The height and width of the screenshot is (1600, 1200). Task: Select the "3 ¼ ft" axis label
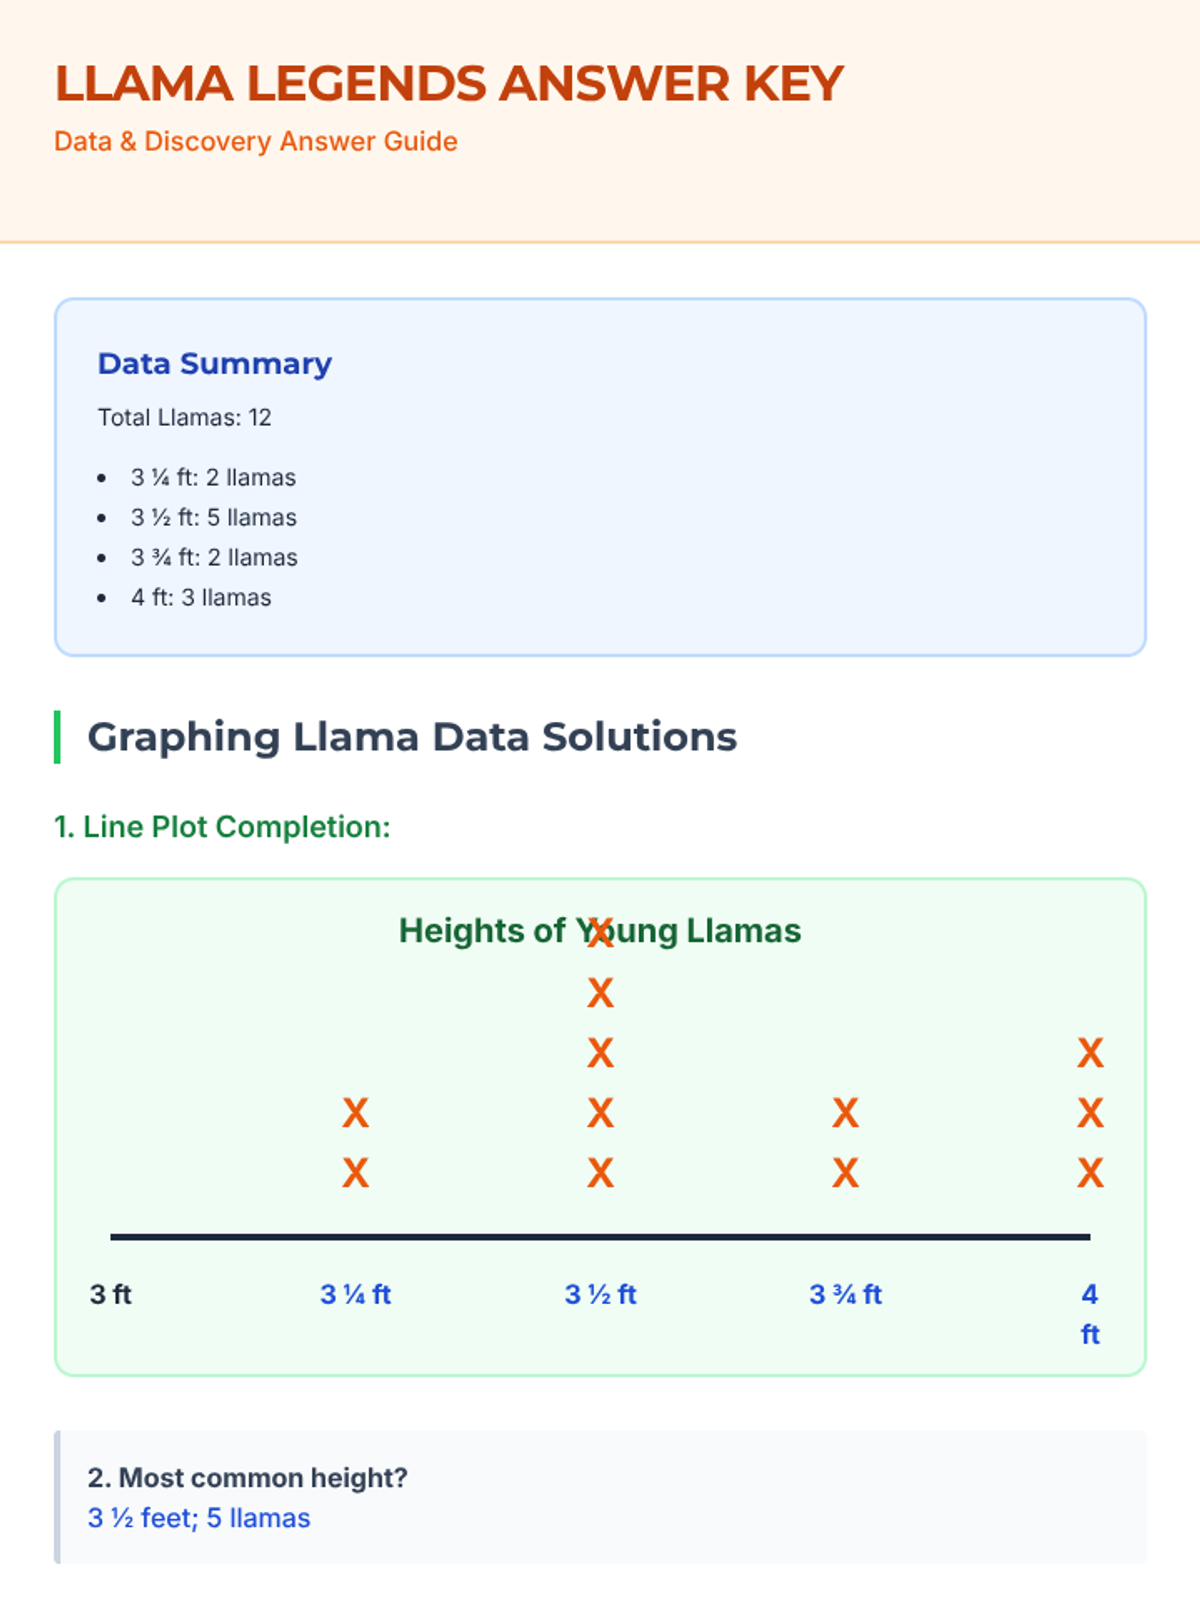click(x=355, y=1294)
